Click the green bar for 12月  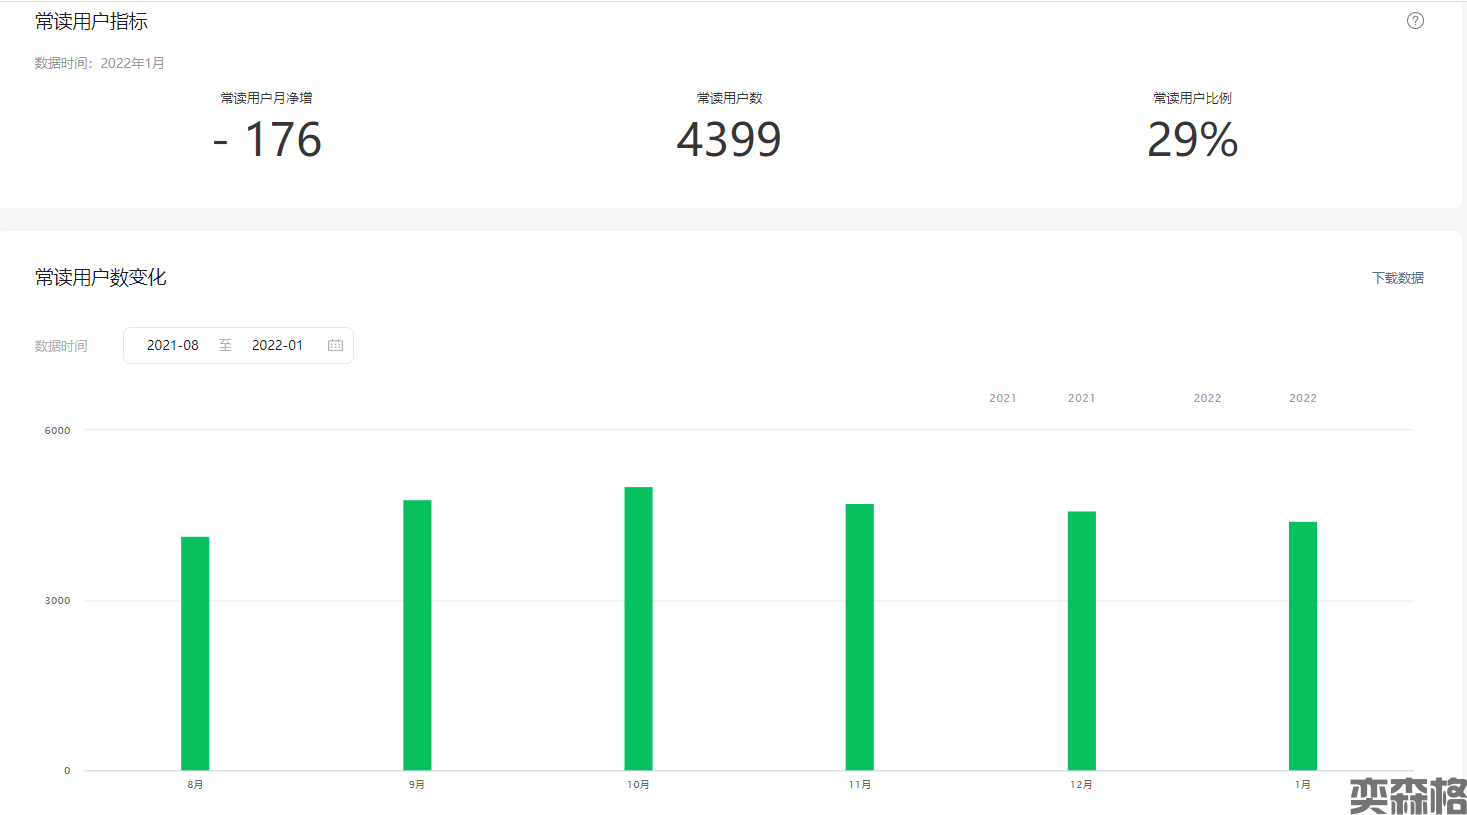pos(1081,640)
